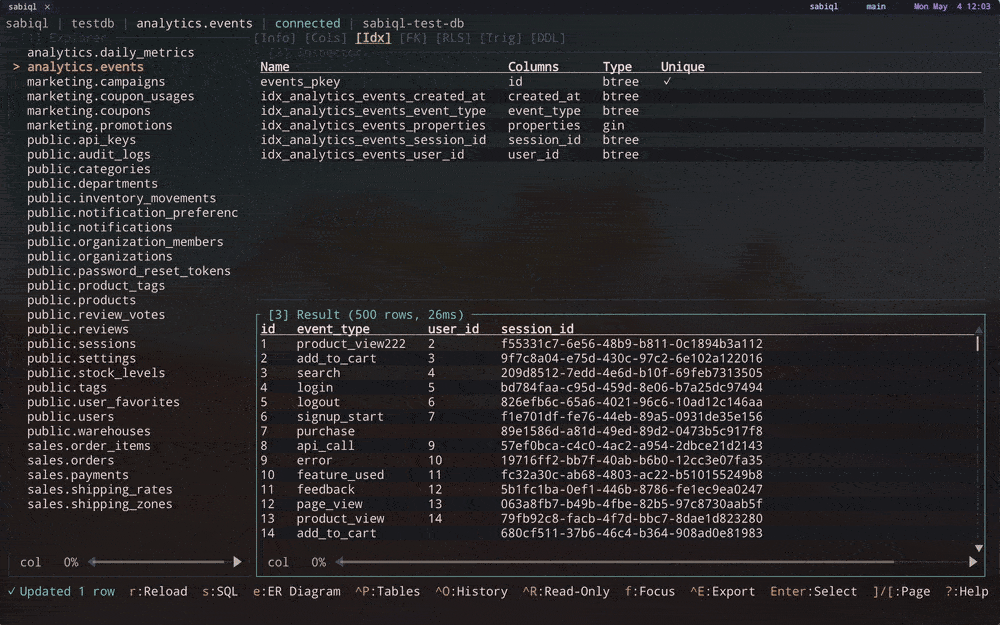The height and width of the screenshot is (625, 1000).
Task: Click the testdb label in header
Action: tap(92, 23)
